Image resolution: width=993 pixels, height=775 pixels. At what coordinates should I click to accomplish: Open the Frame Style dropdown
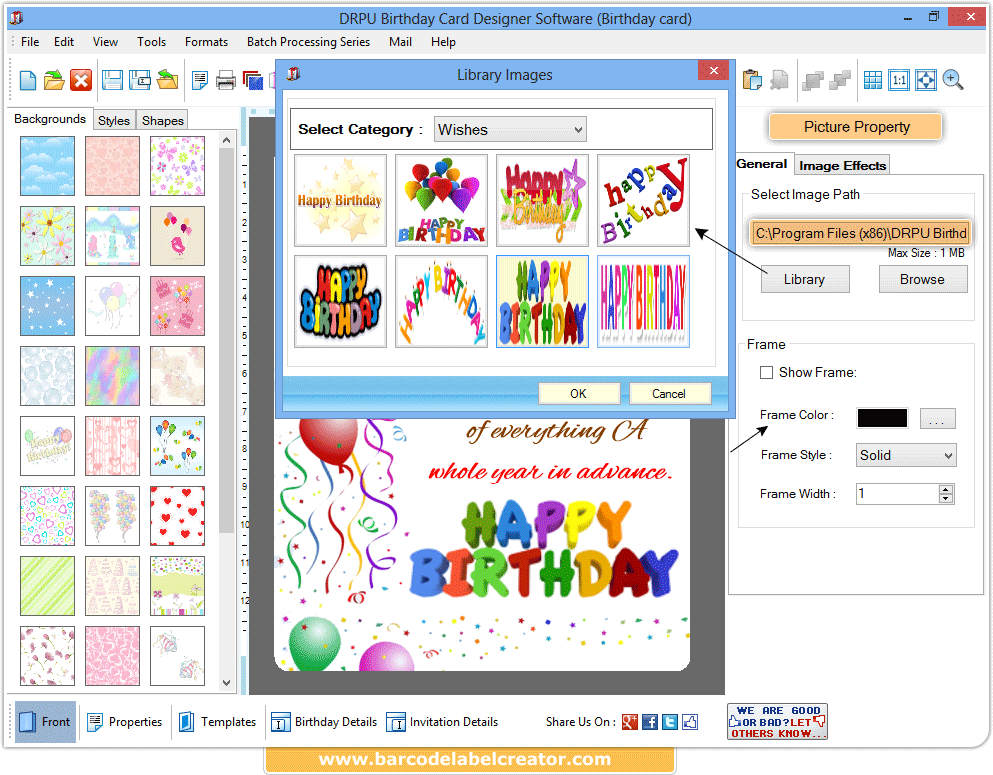coord(905,455)
